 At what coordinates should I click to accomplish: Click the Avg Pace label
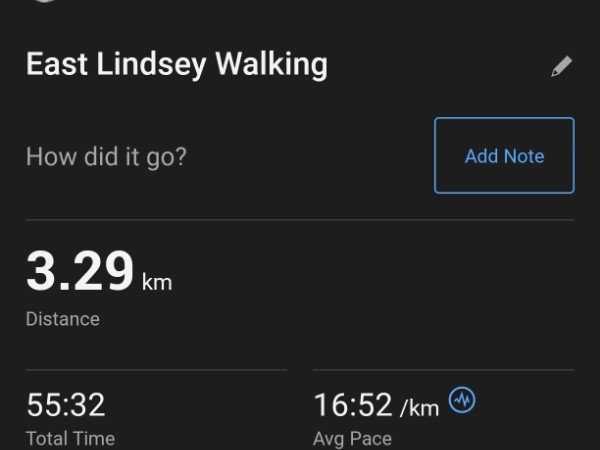point(352,439)
